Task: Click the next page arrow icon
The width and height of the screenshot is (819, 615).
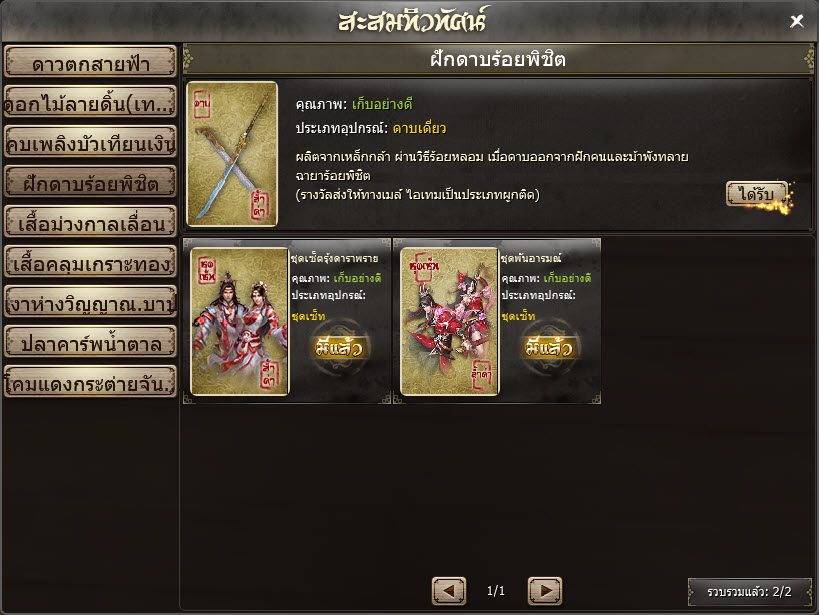Action: 545,591
